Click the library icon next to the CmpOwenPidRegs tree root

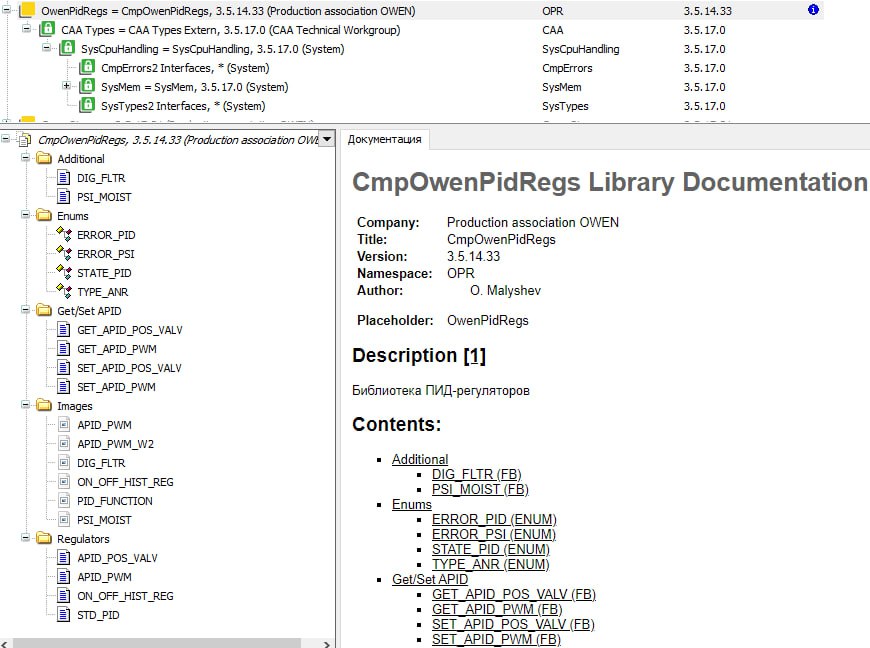24,140
